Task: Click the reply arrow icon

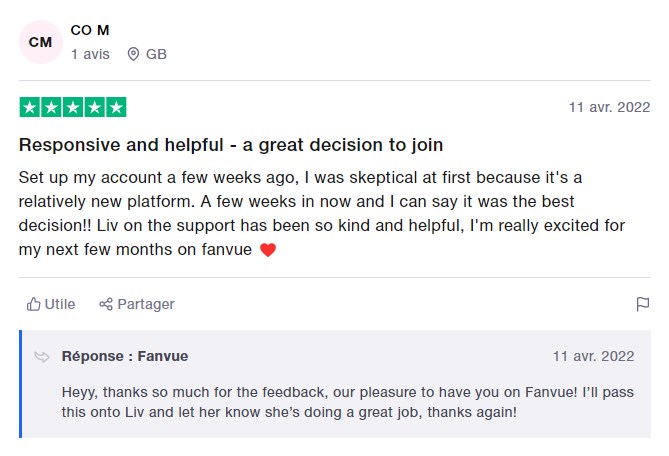Action: [42, 357]
